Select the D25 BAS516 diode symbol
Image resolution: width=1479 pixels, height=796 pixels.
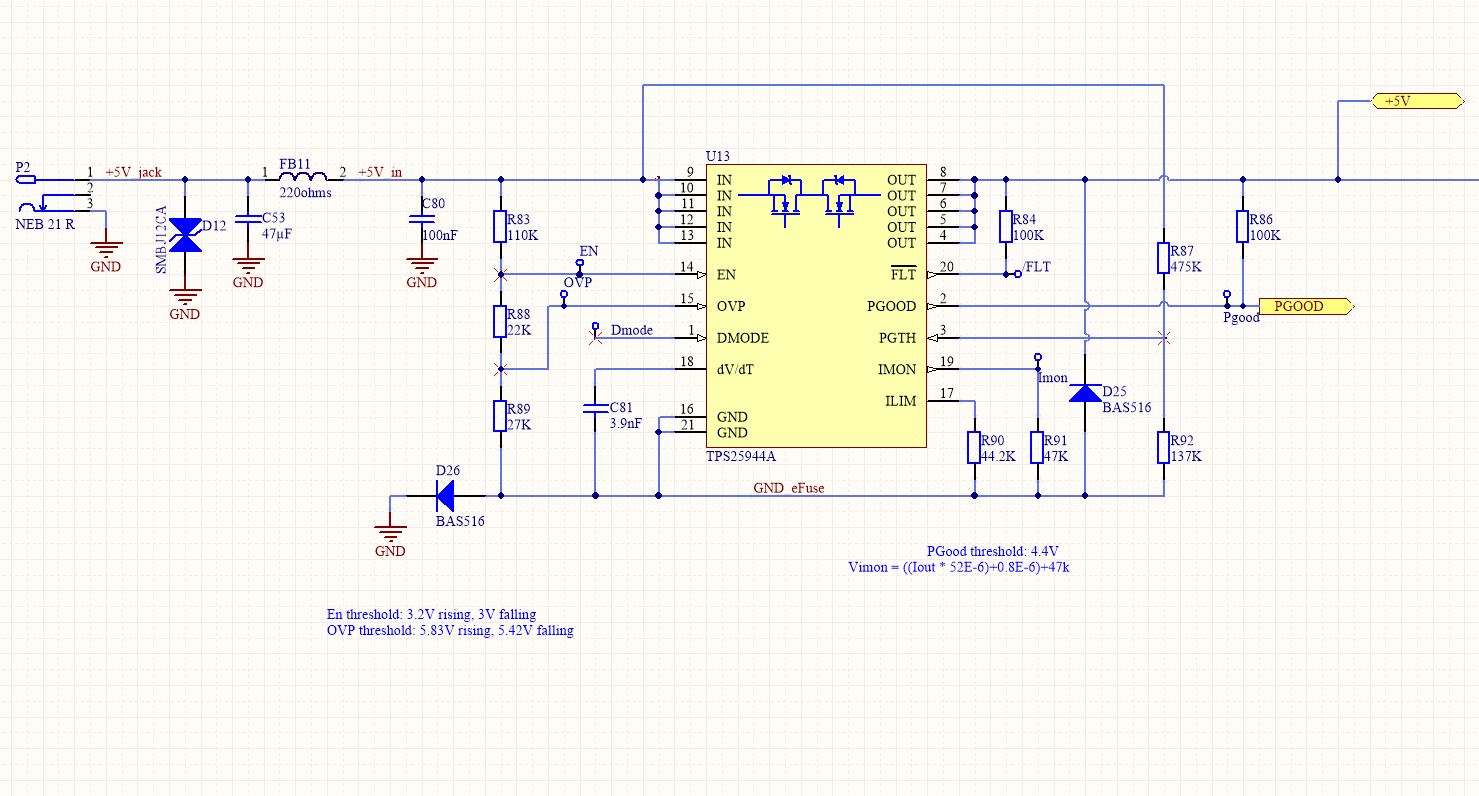click(x=1085, y=392)
